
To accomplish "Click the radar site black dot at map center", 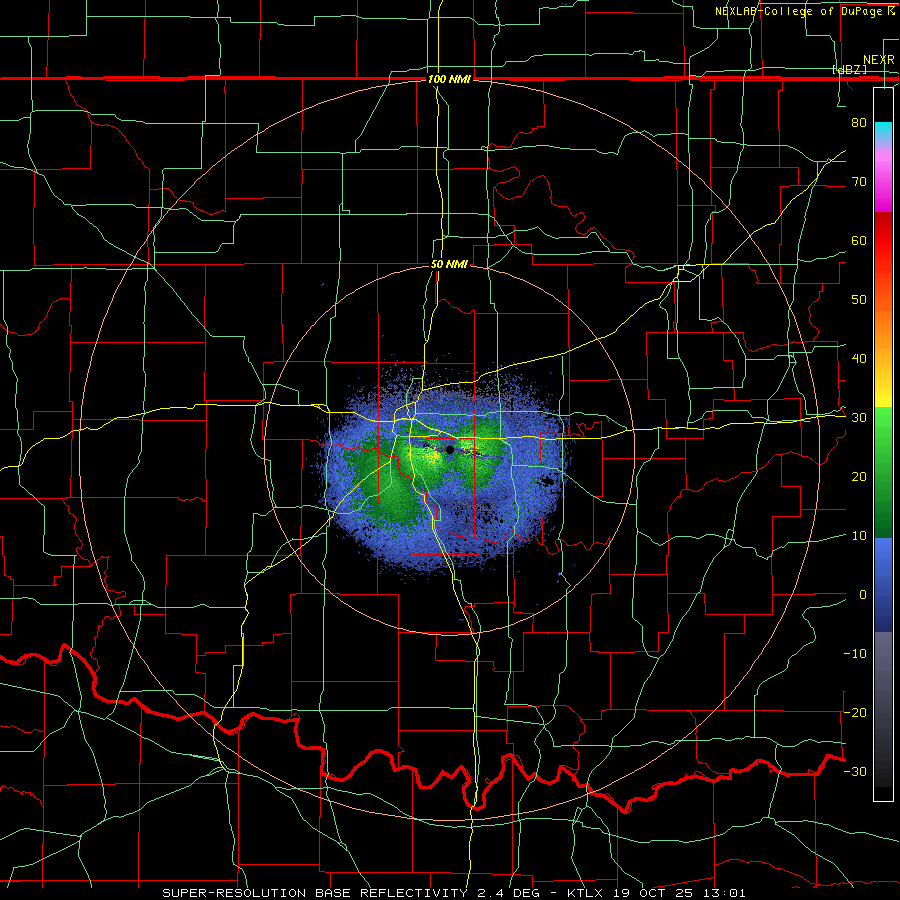I will click(450, 450).
